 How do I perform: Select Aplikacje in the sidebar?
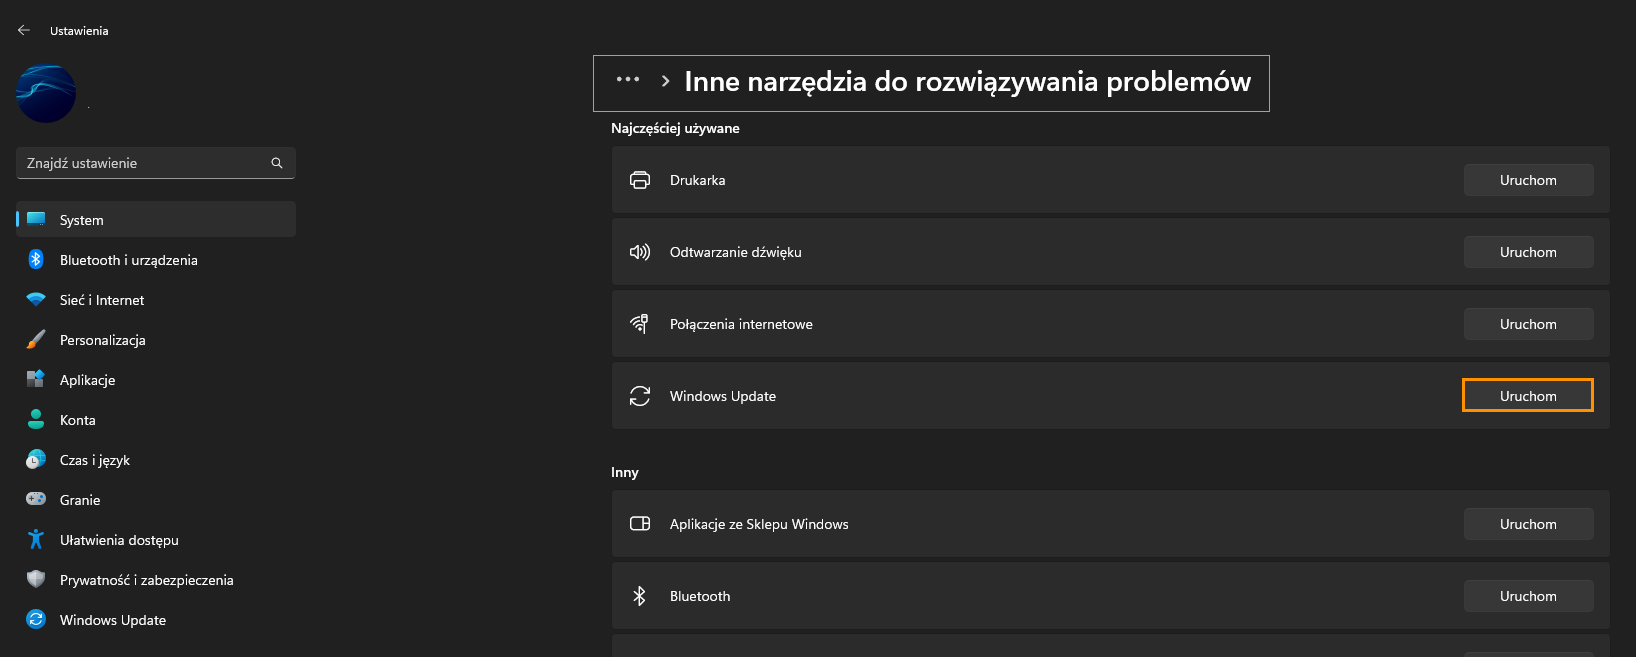[156, 379]
